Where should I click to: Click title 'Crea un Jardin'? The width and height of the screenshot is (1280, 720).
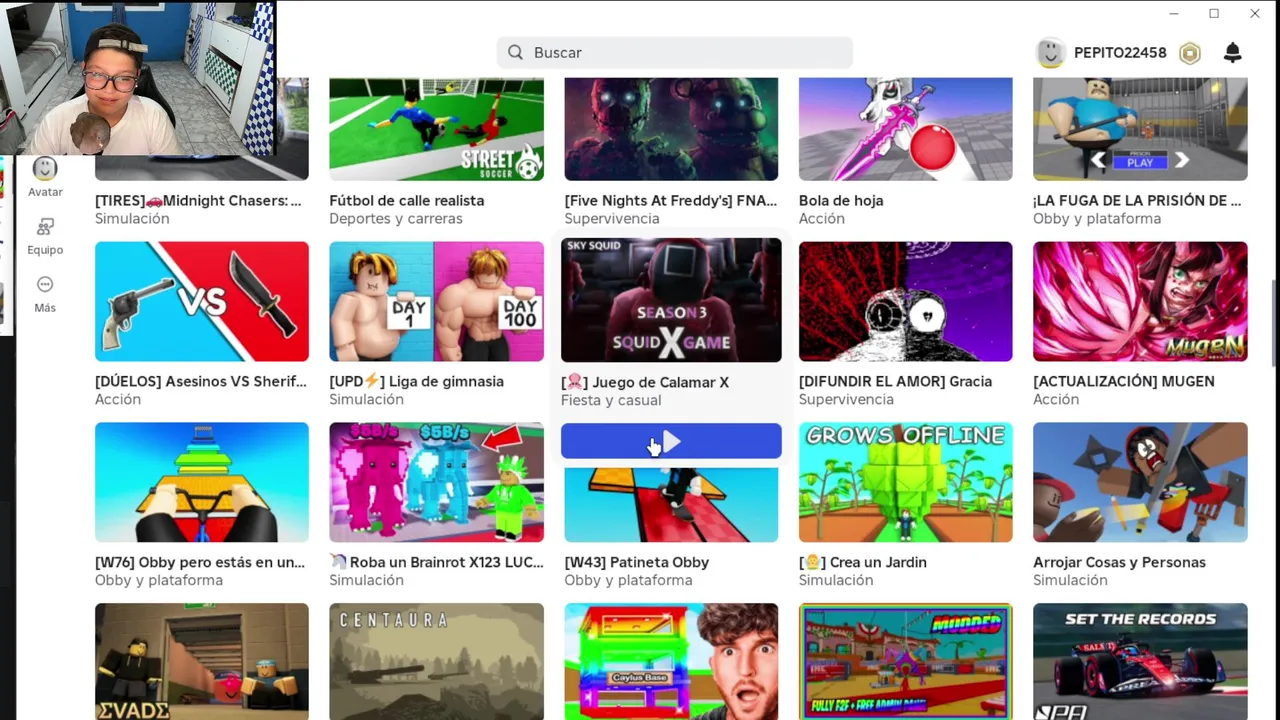(x=863, y=562)
